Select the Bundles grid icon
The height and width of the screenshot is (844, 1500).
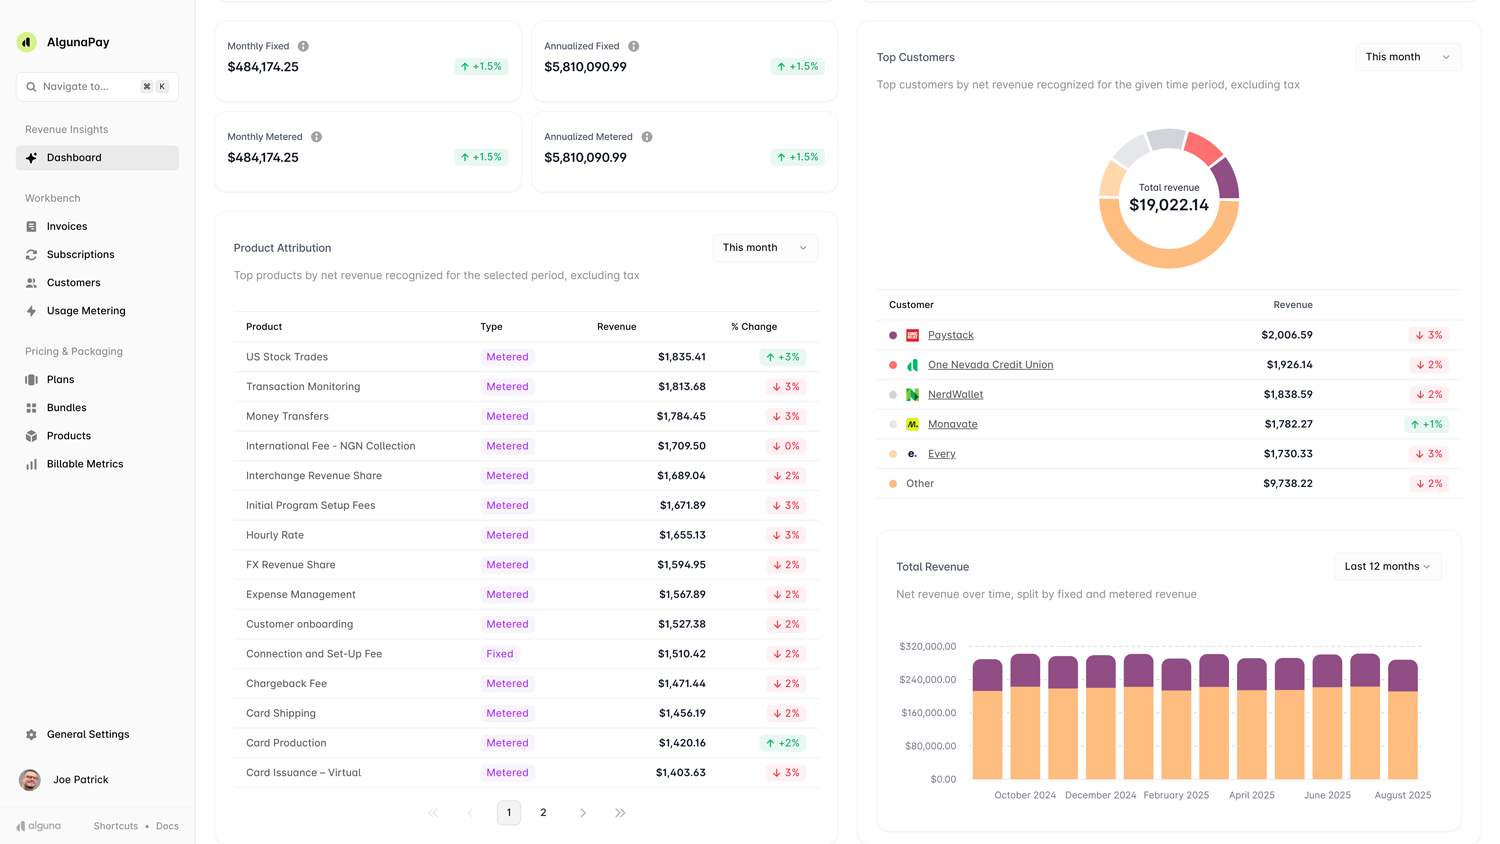32,407
